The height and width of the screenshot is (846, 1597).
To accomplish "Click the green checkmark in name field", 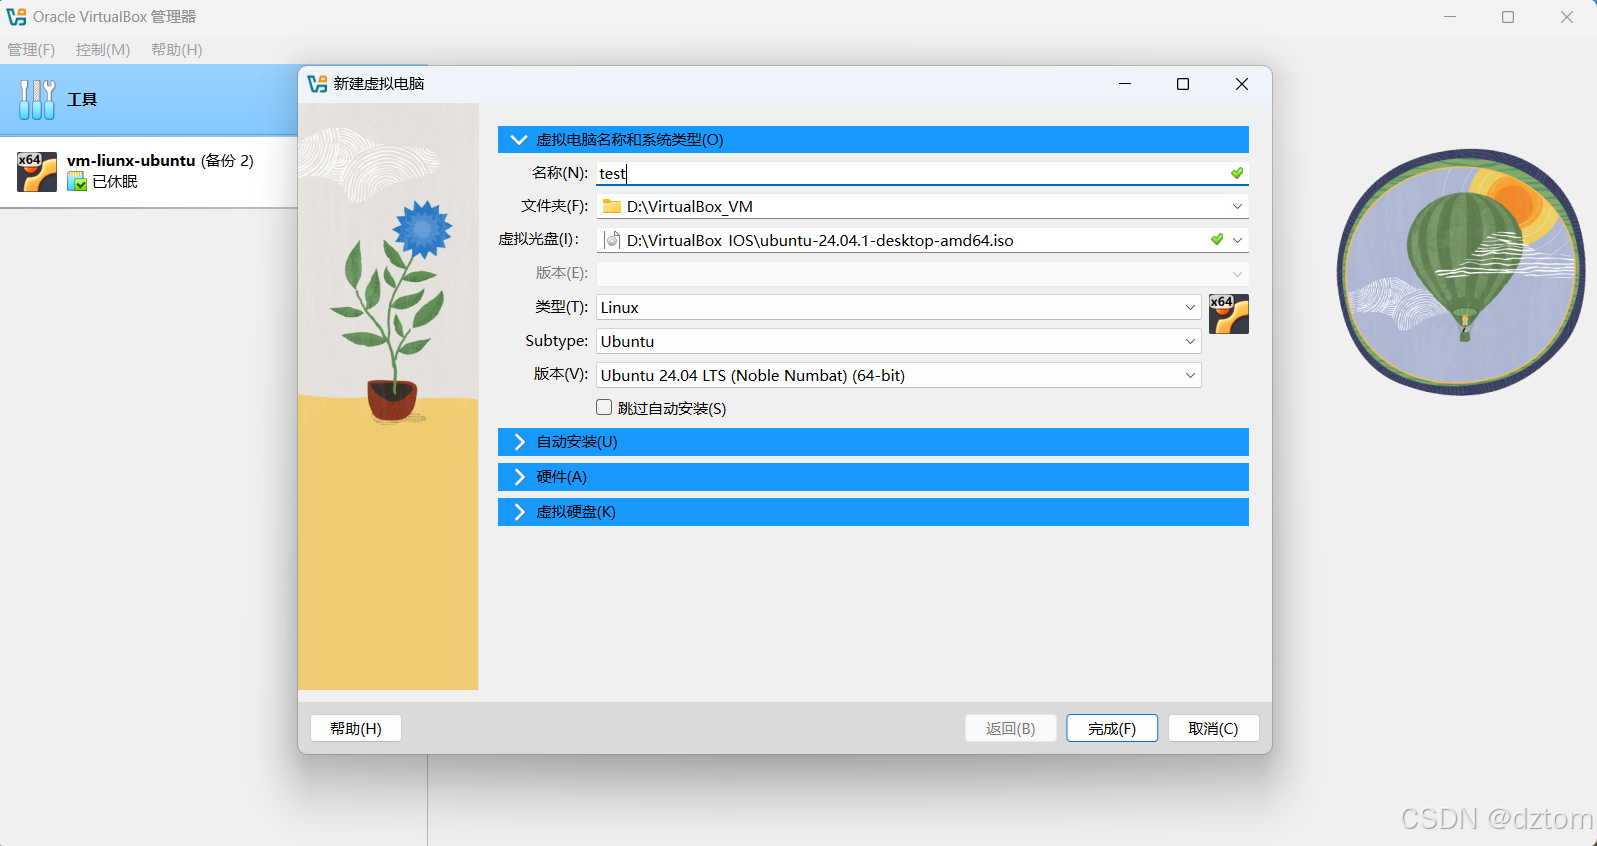I will [x=1237, y=173].
